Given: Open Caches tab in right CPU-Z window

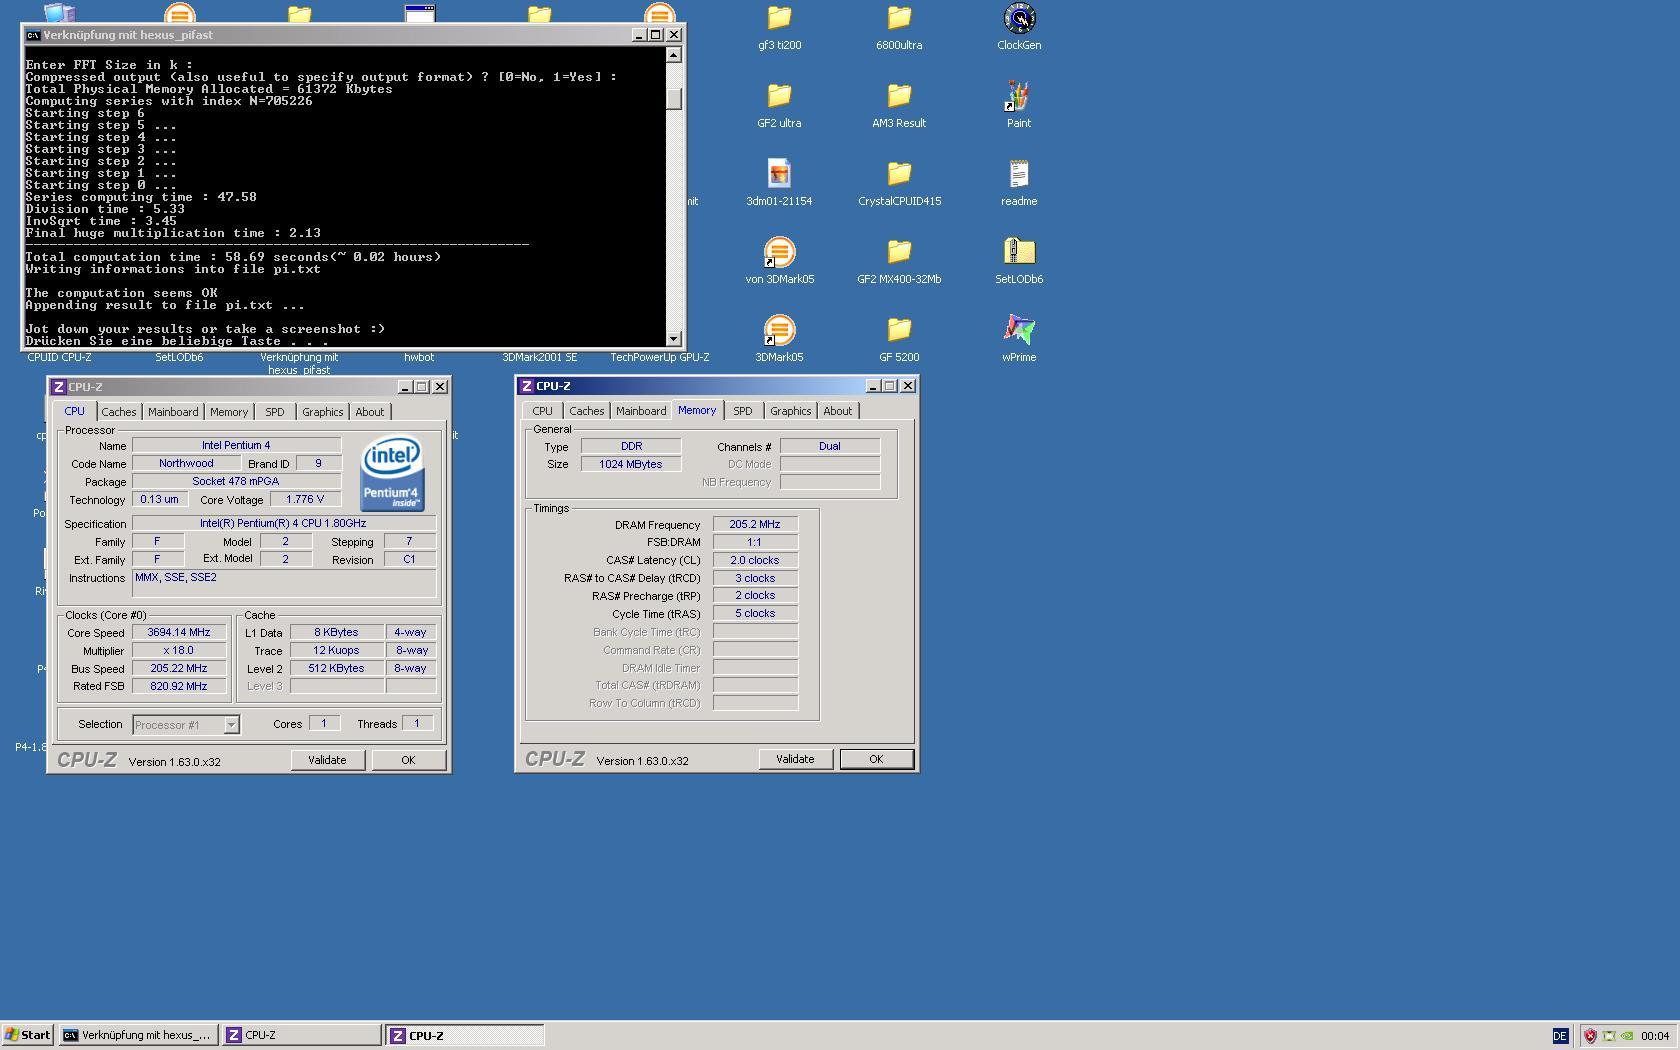Looking at the screenshot, I should pyautogui.click(x=586, y=411).
